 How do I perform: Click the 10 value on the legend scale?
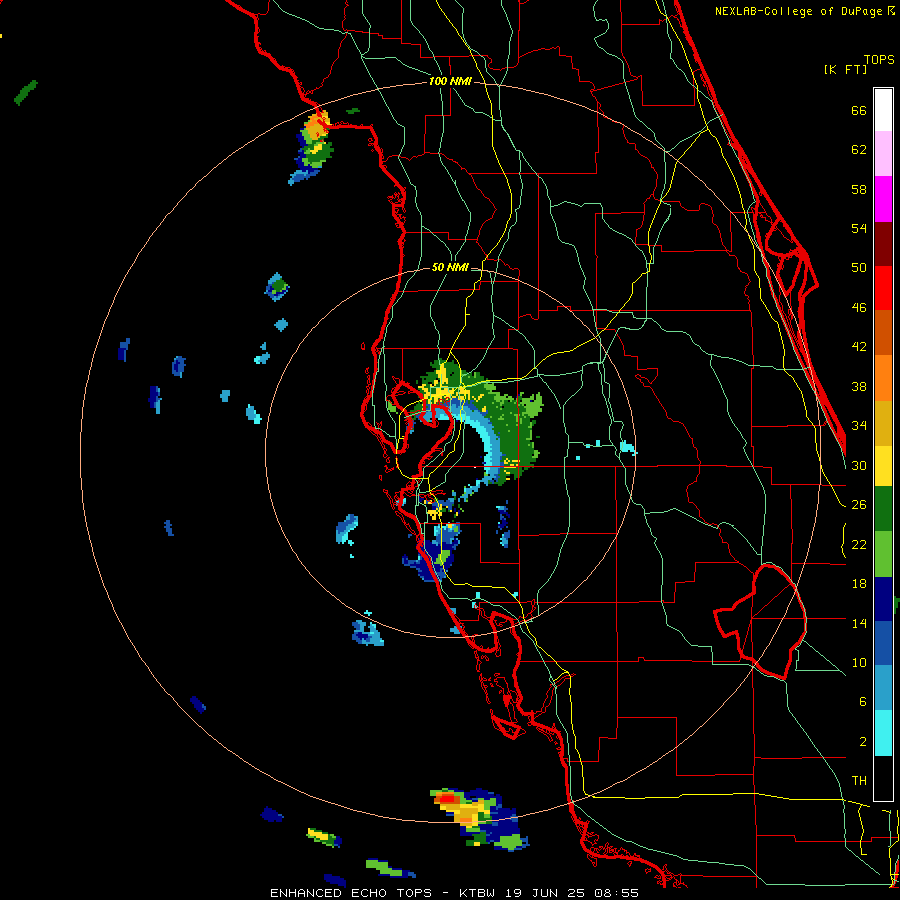coord(859,662)
